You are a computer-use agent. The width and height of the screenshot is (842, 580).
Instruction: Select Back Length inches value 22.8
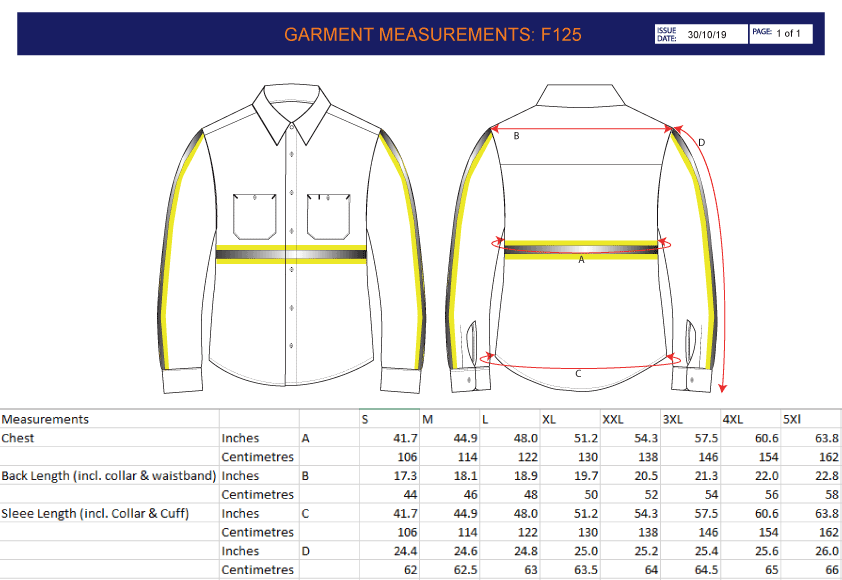click(826, 475)
